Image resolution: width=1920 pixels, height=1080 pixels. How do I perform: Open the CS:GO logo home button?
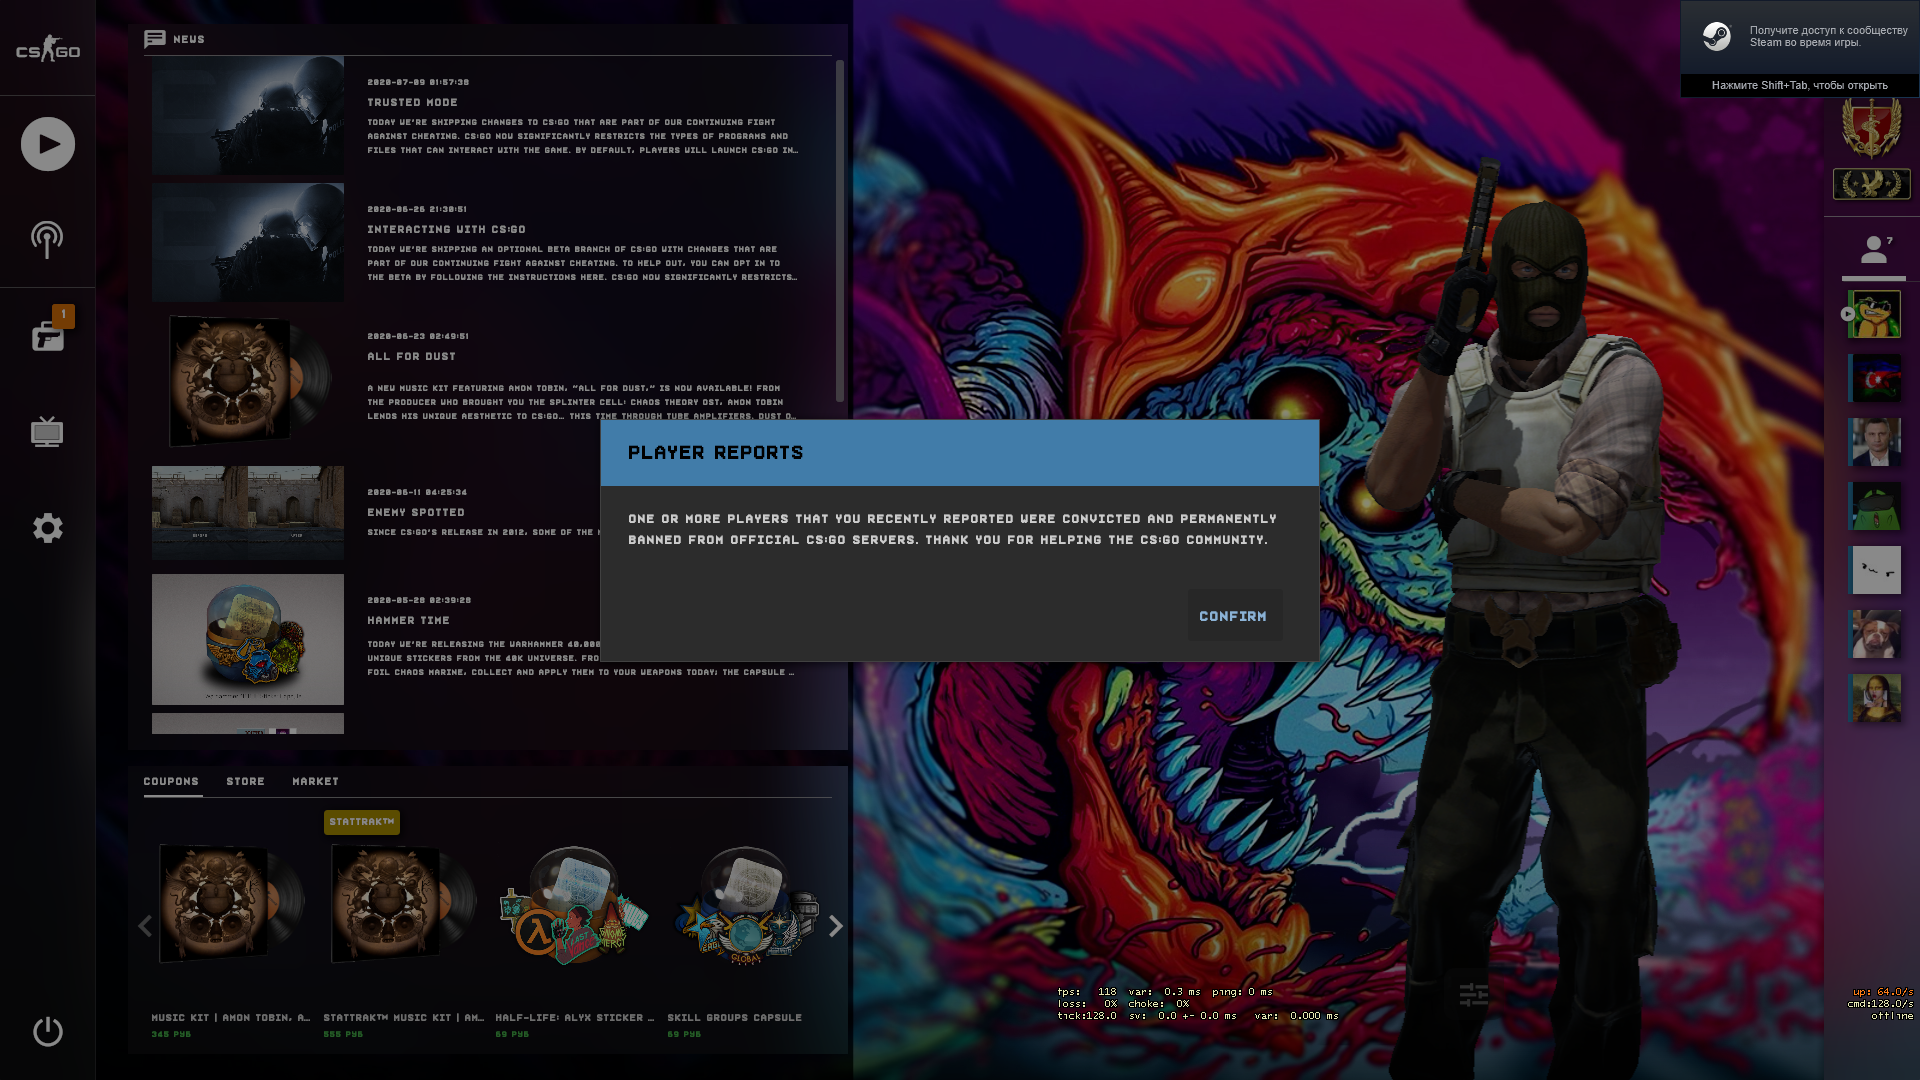pyautogui.click(x=47, y=49)
